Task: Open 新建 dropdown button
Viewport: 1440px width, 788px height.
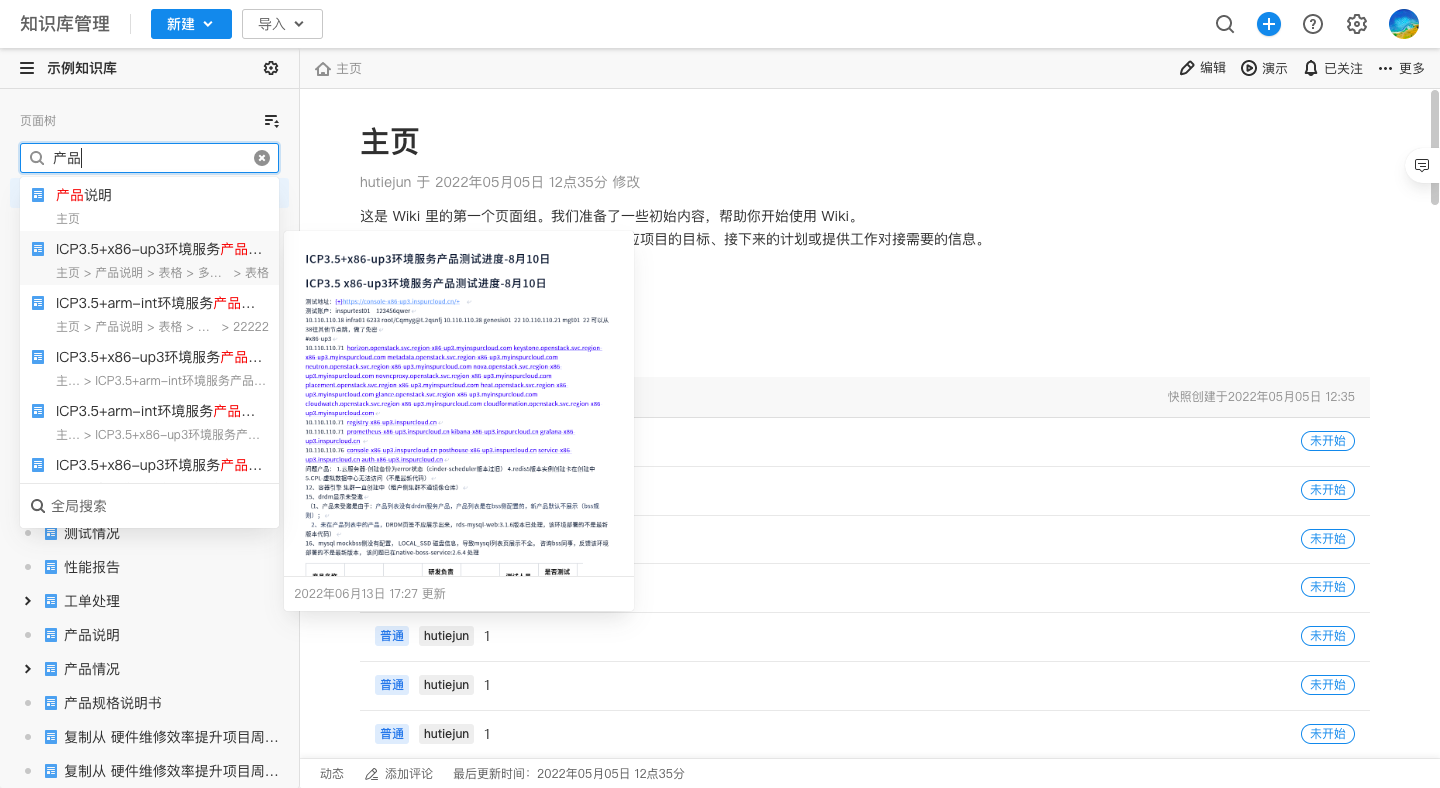Action: pyautogui.click(x=191, y=24)
